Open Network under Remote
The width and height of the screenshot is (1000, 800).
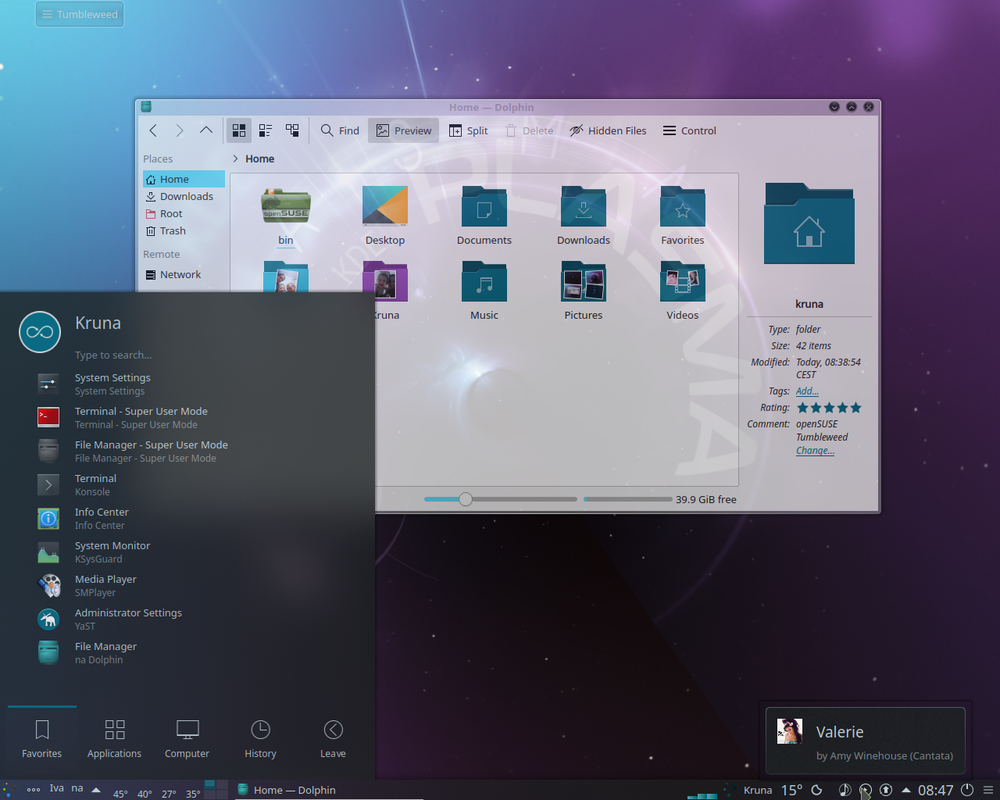184,274
